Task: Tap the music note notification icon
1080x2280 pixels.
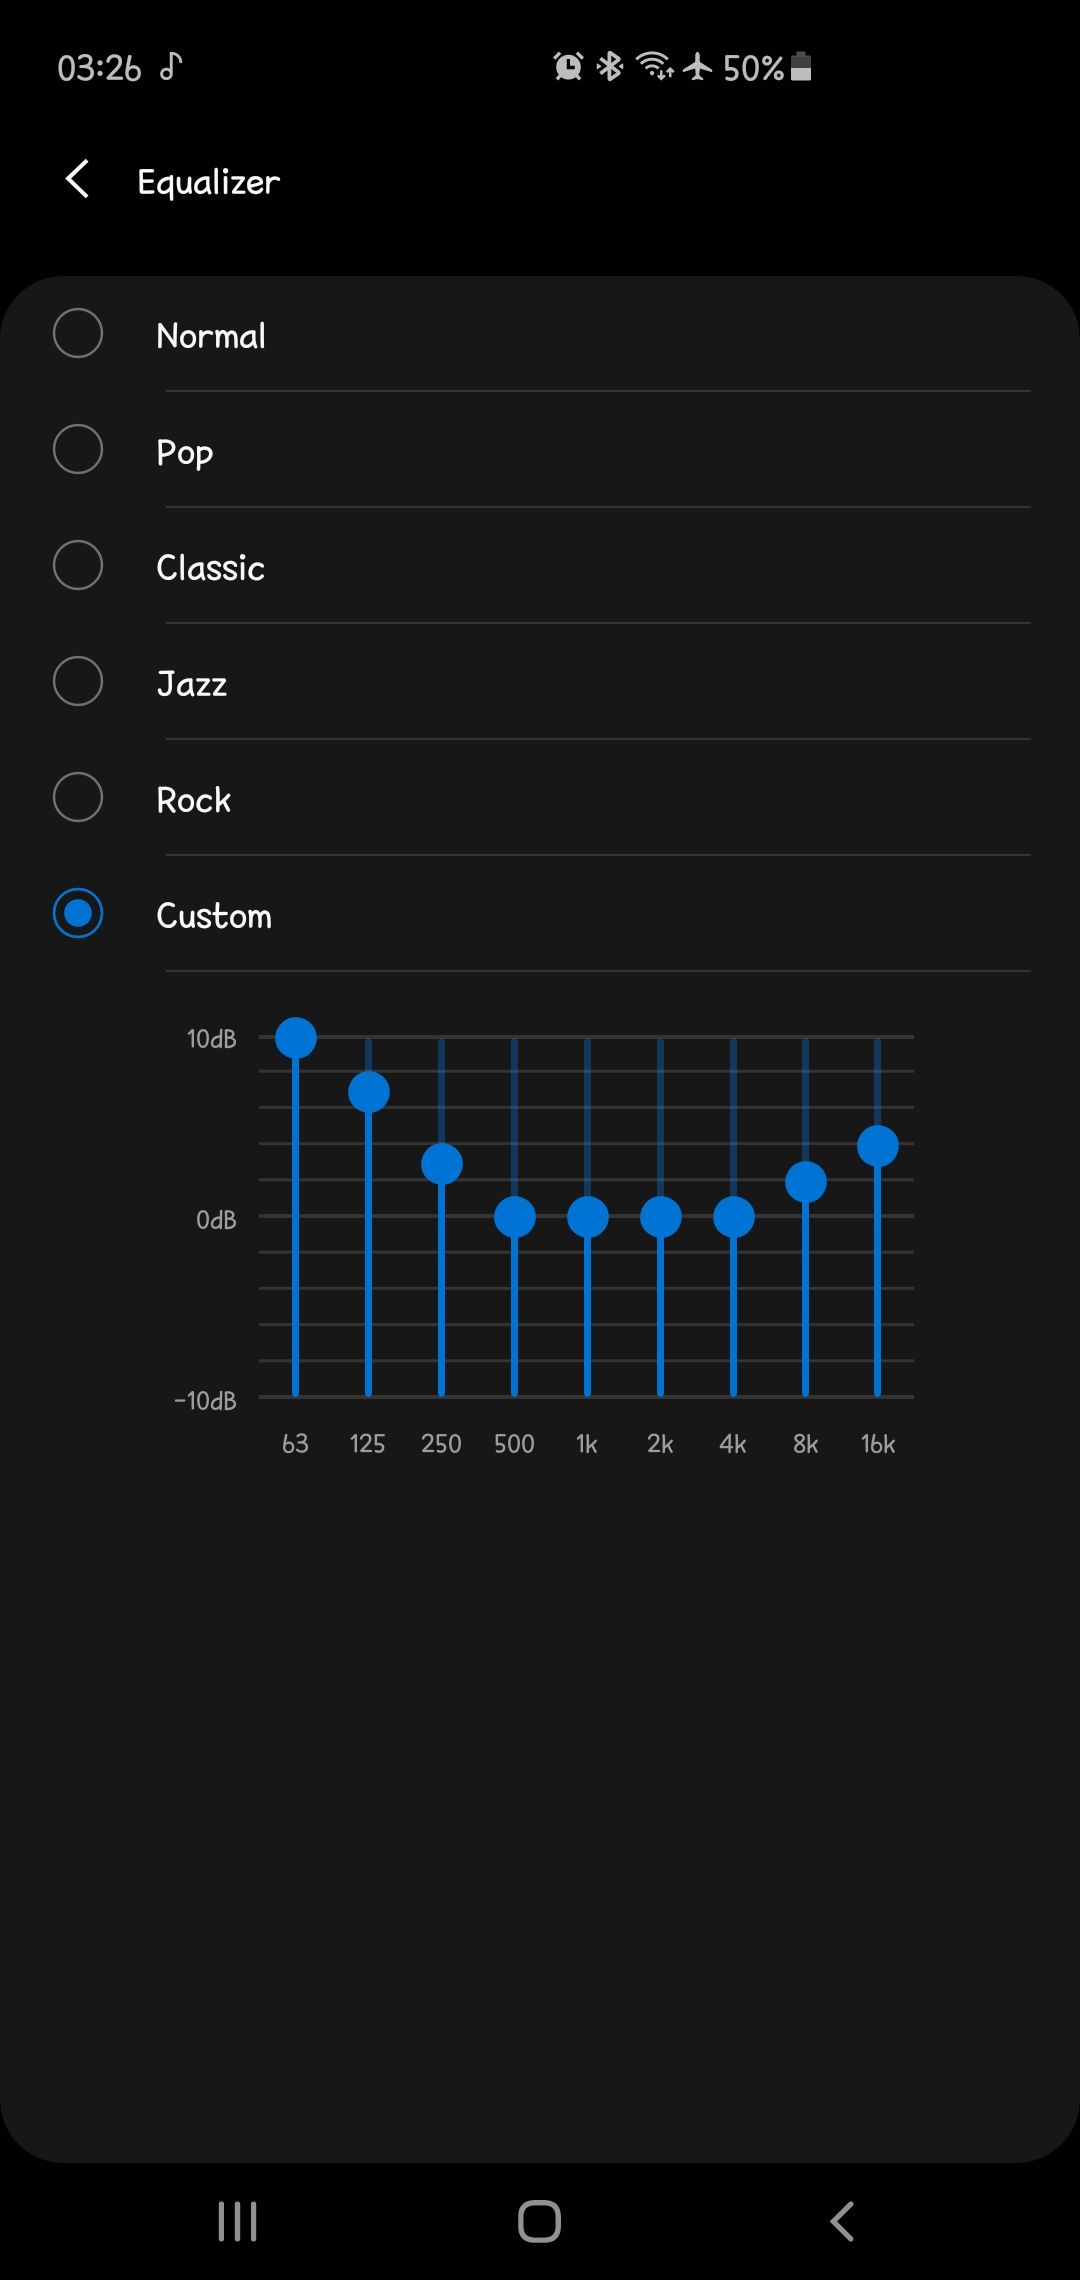Action: tap(171, 67)
